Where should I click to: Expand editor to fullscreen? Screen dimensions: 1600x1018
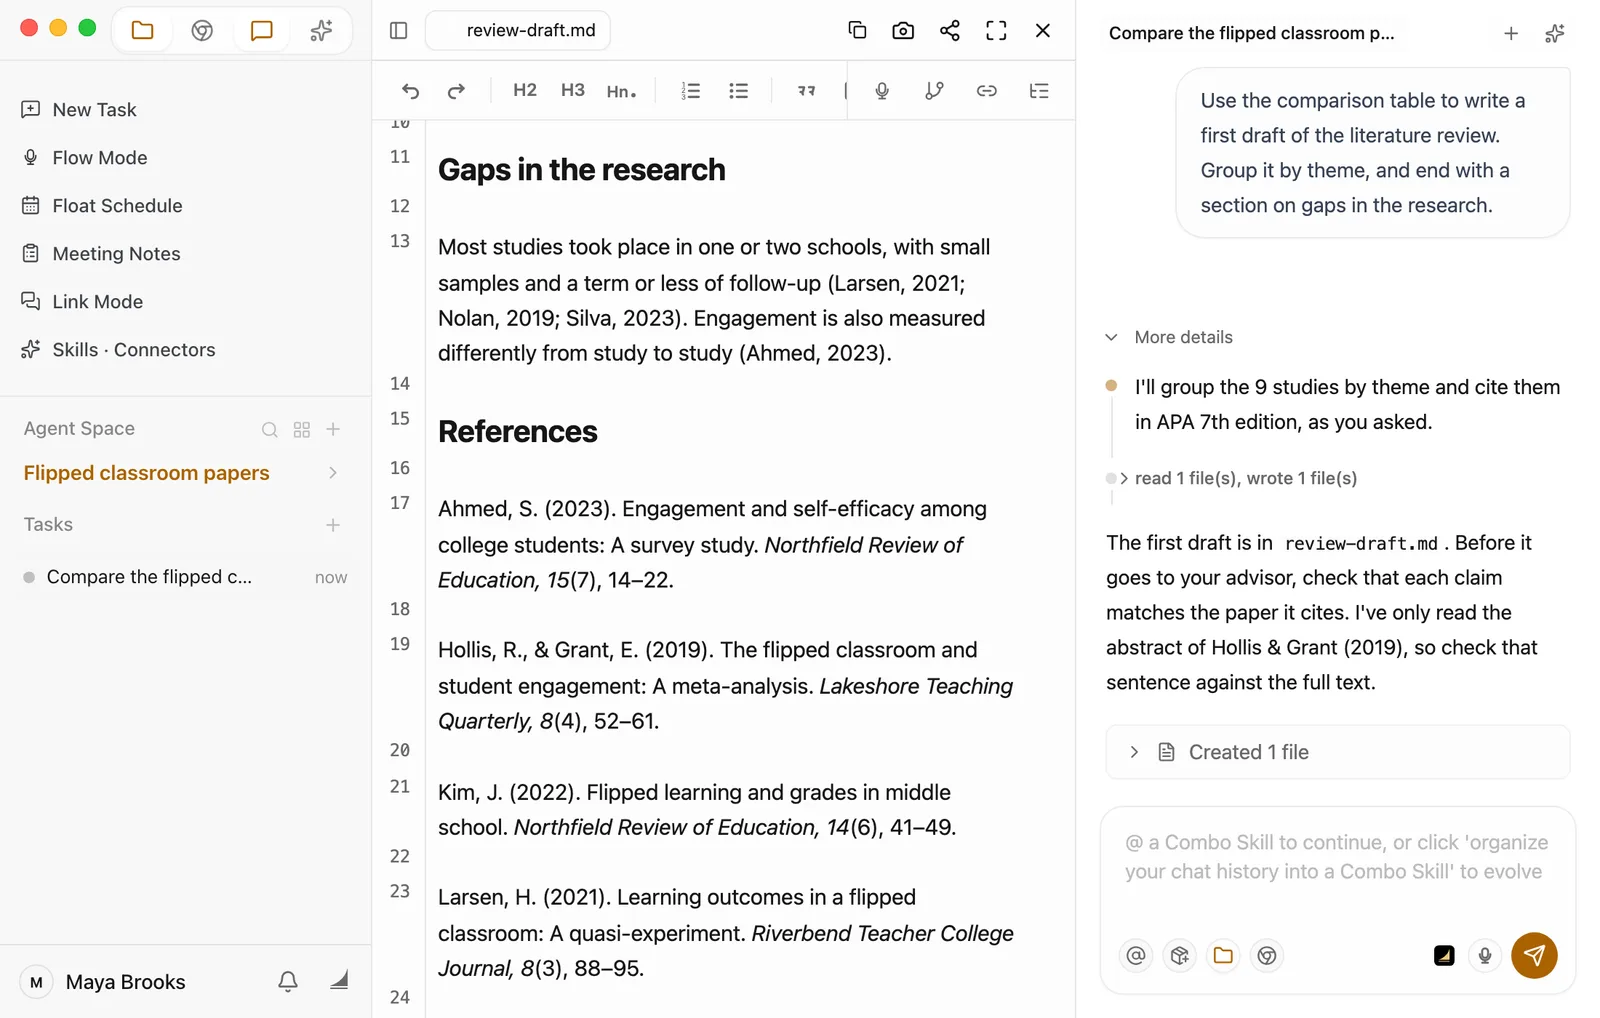[x=996, y=30]
